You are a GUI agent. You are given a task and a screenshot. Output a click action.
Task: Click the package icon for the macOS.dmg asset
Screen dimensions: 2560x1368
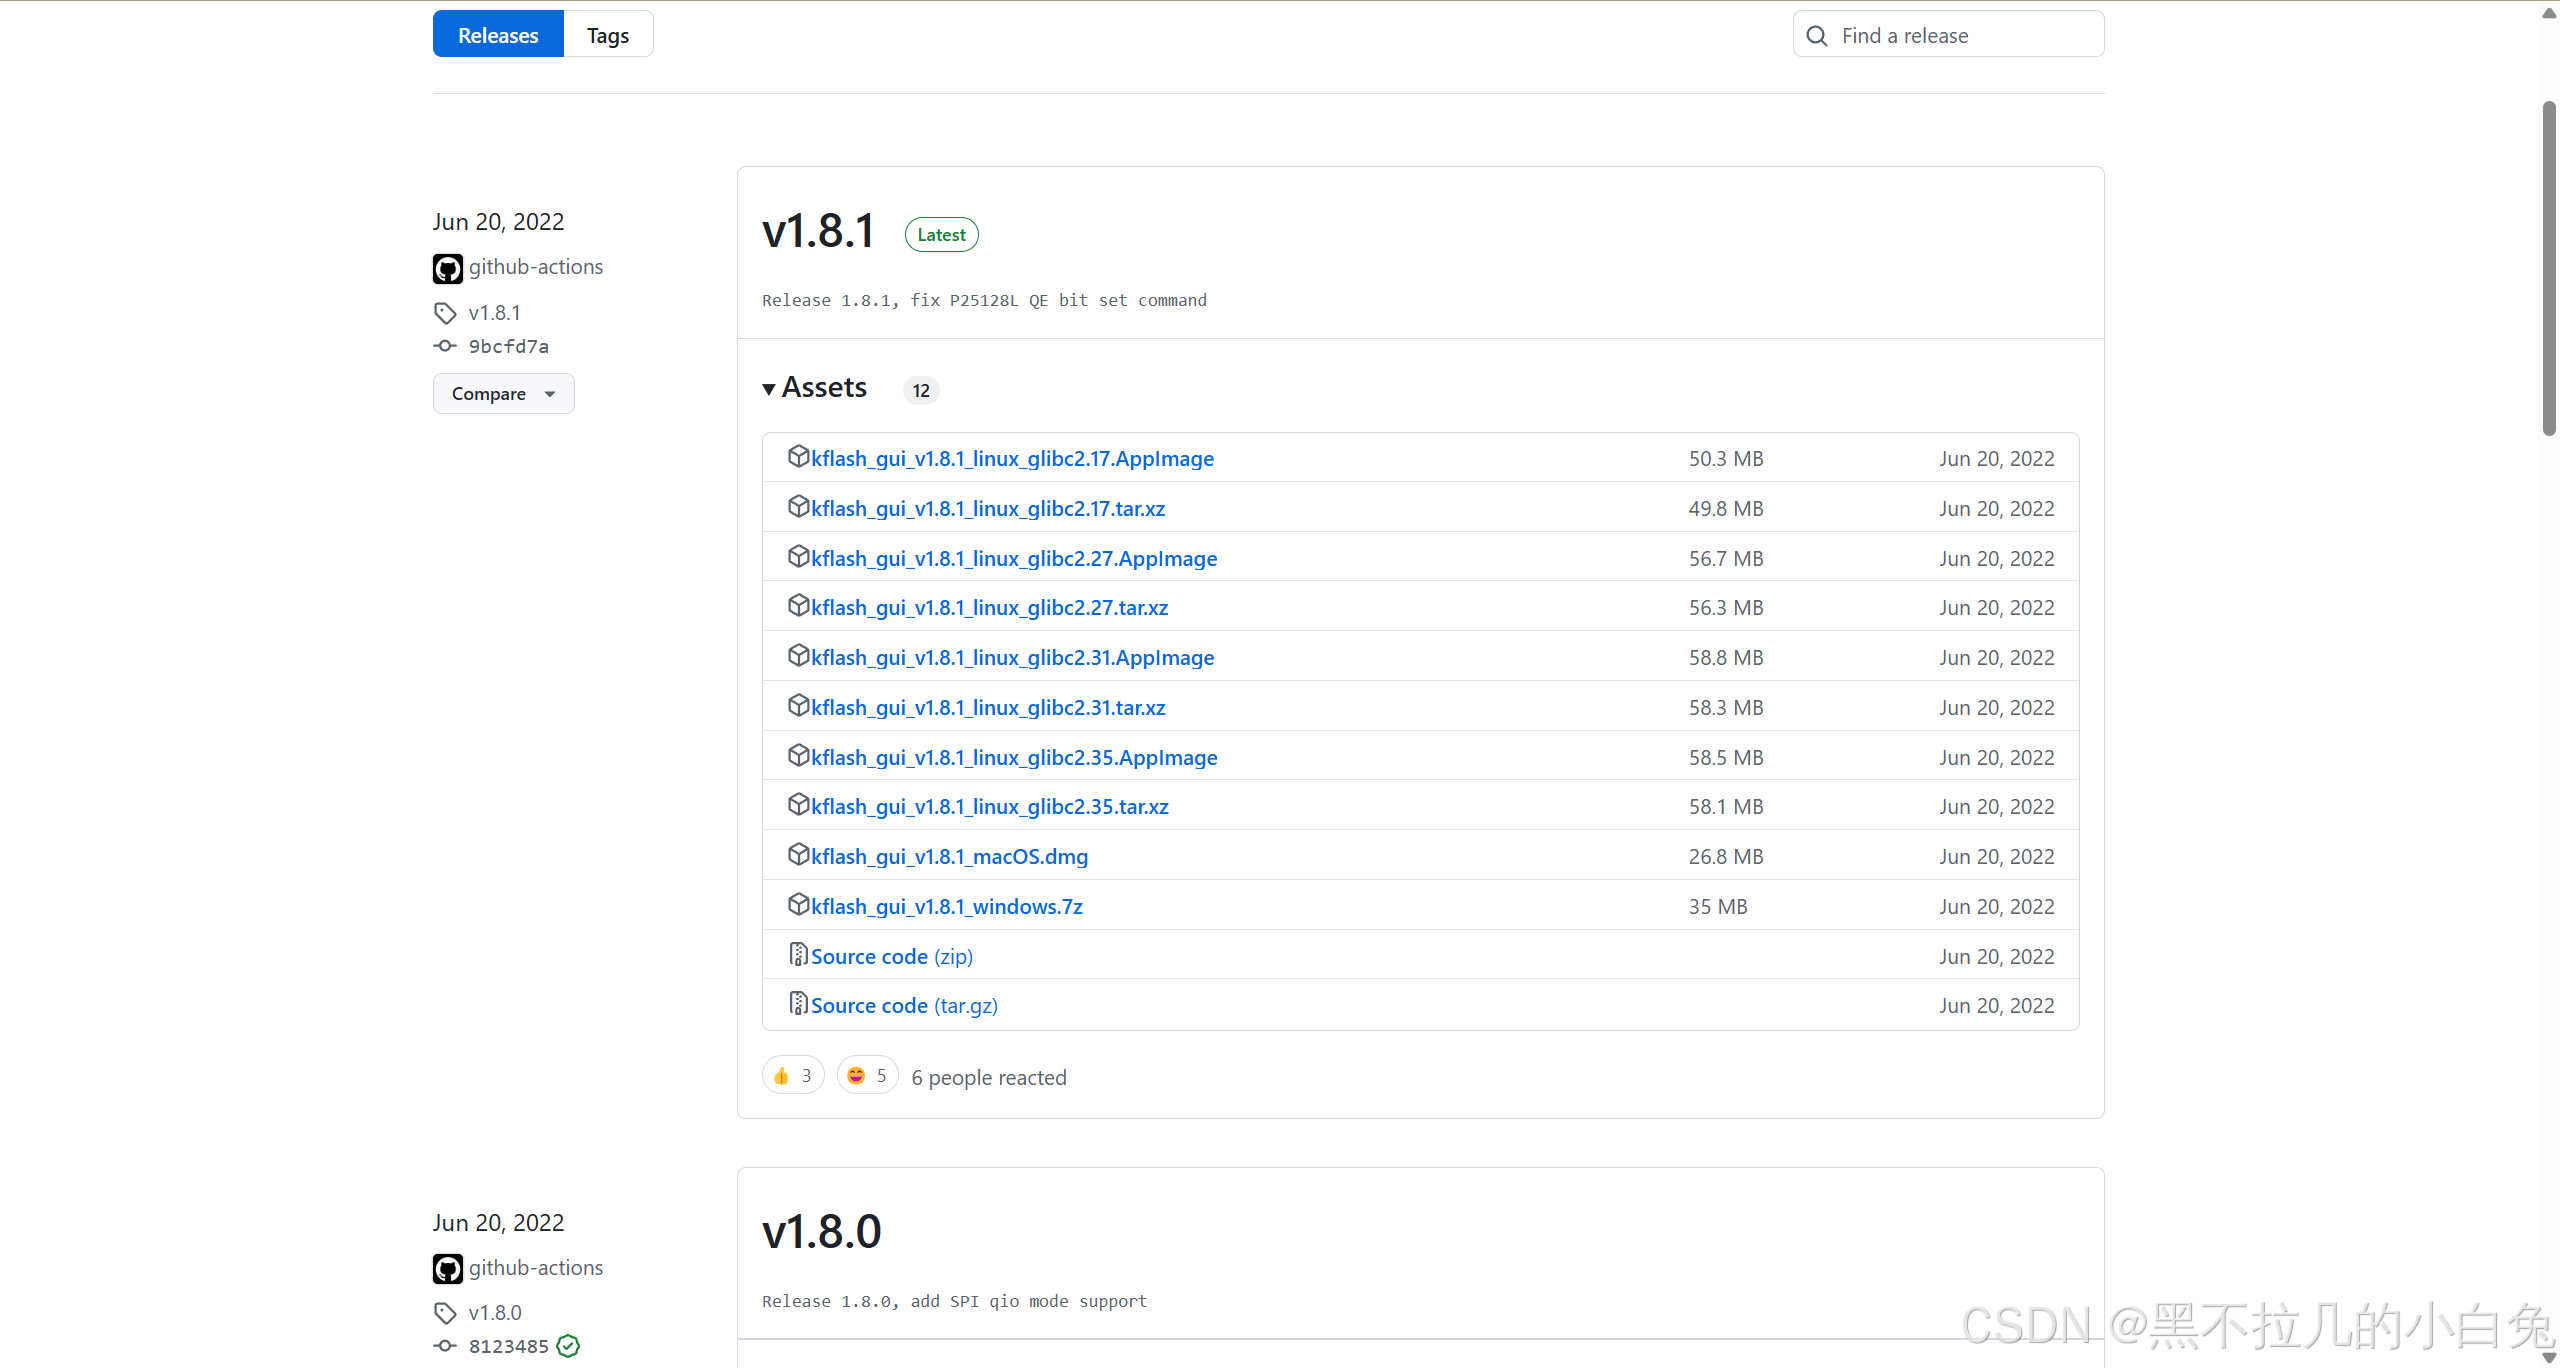(x=798, y=855)
